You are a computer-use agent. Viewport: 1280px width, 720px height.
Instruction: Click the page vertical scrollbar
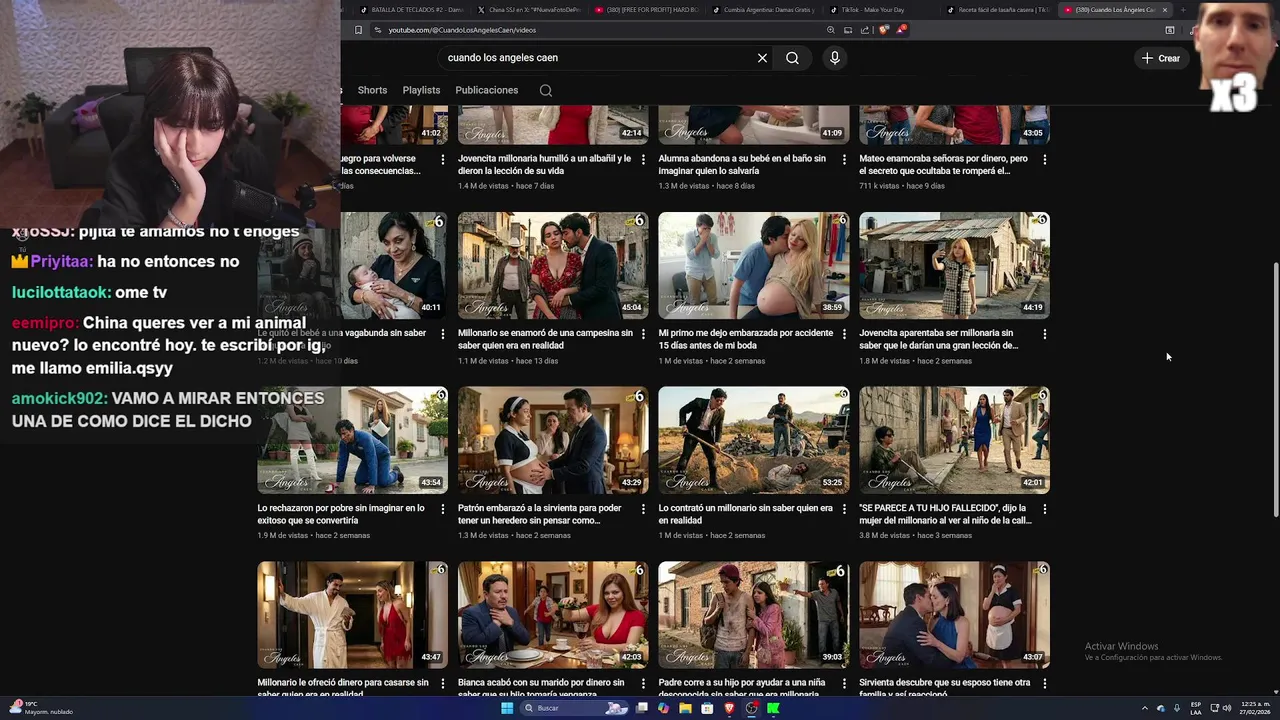(x=1276, y=390)
